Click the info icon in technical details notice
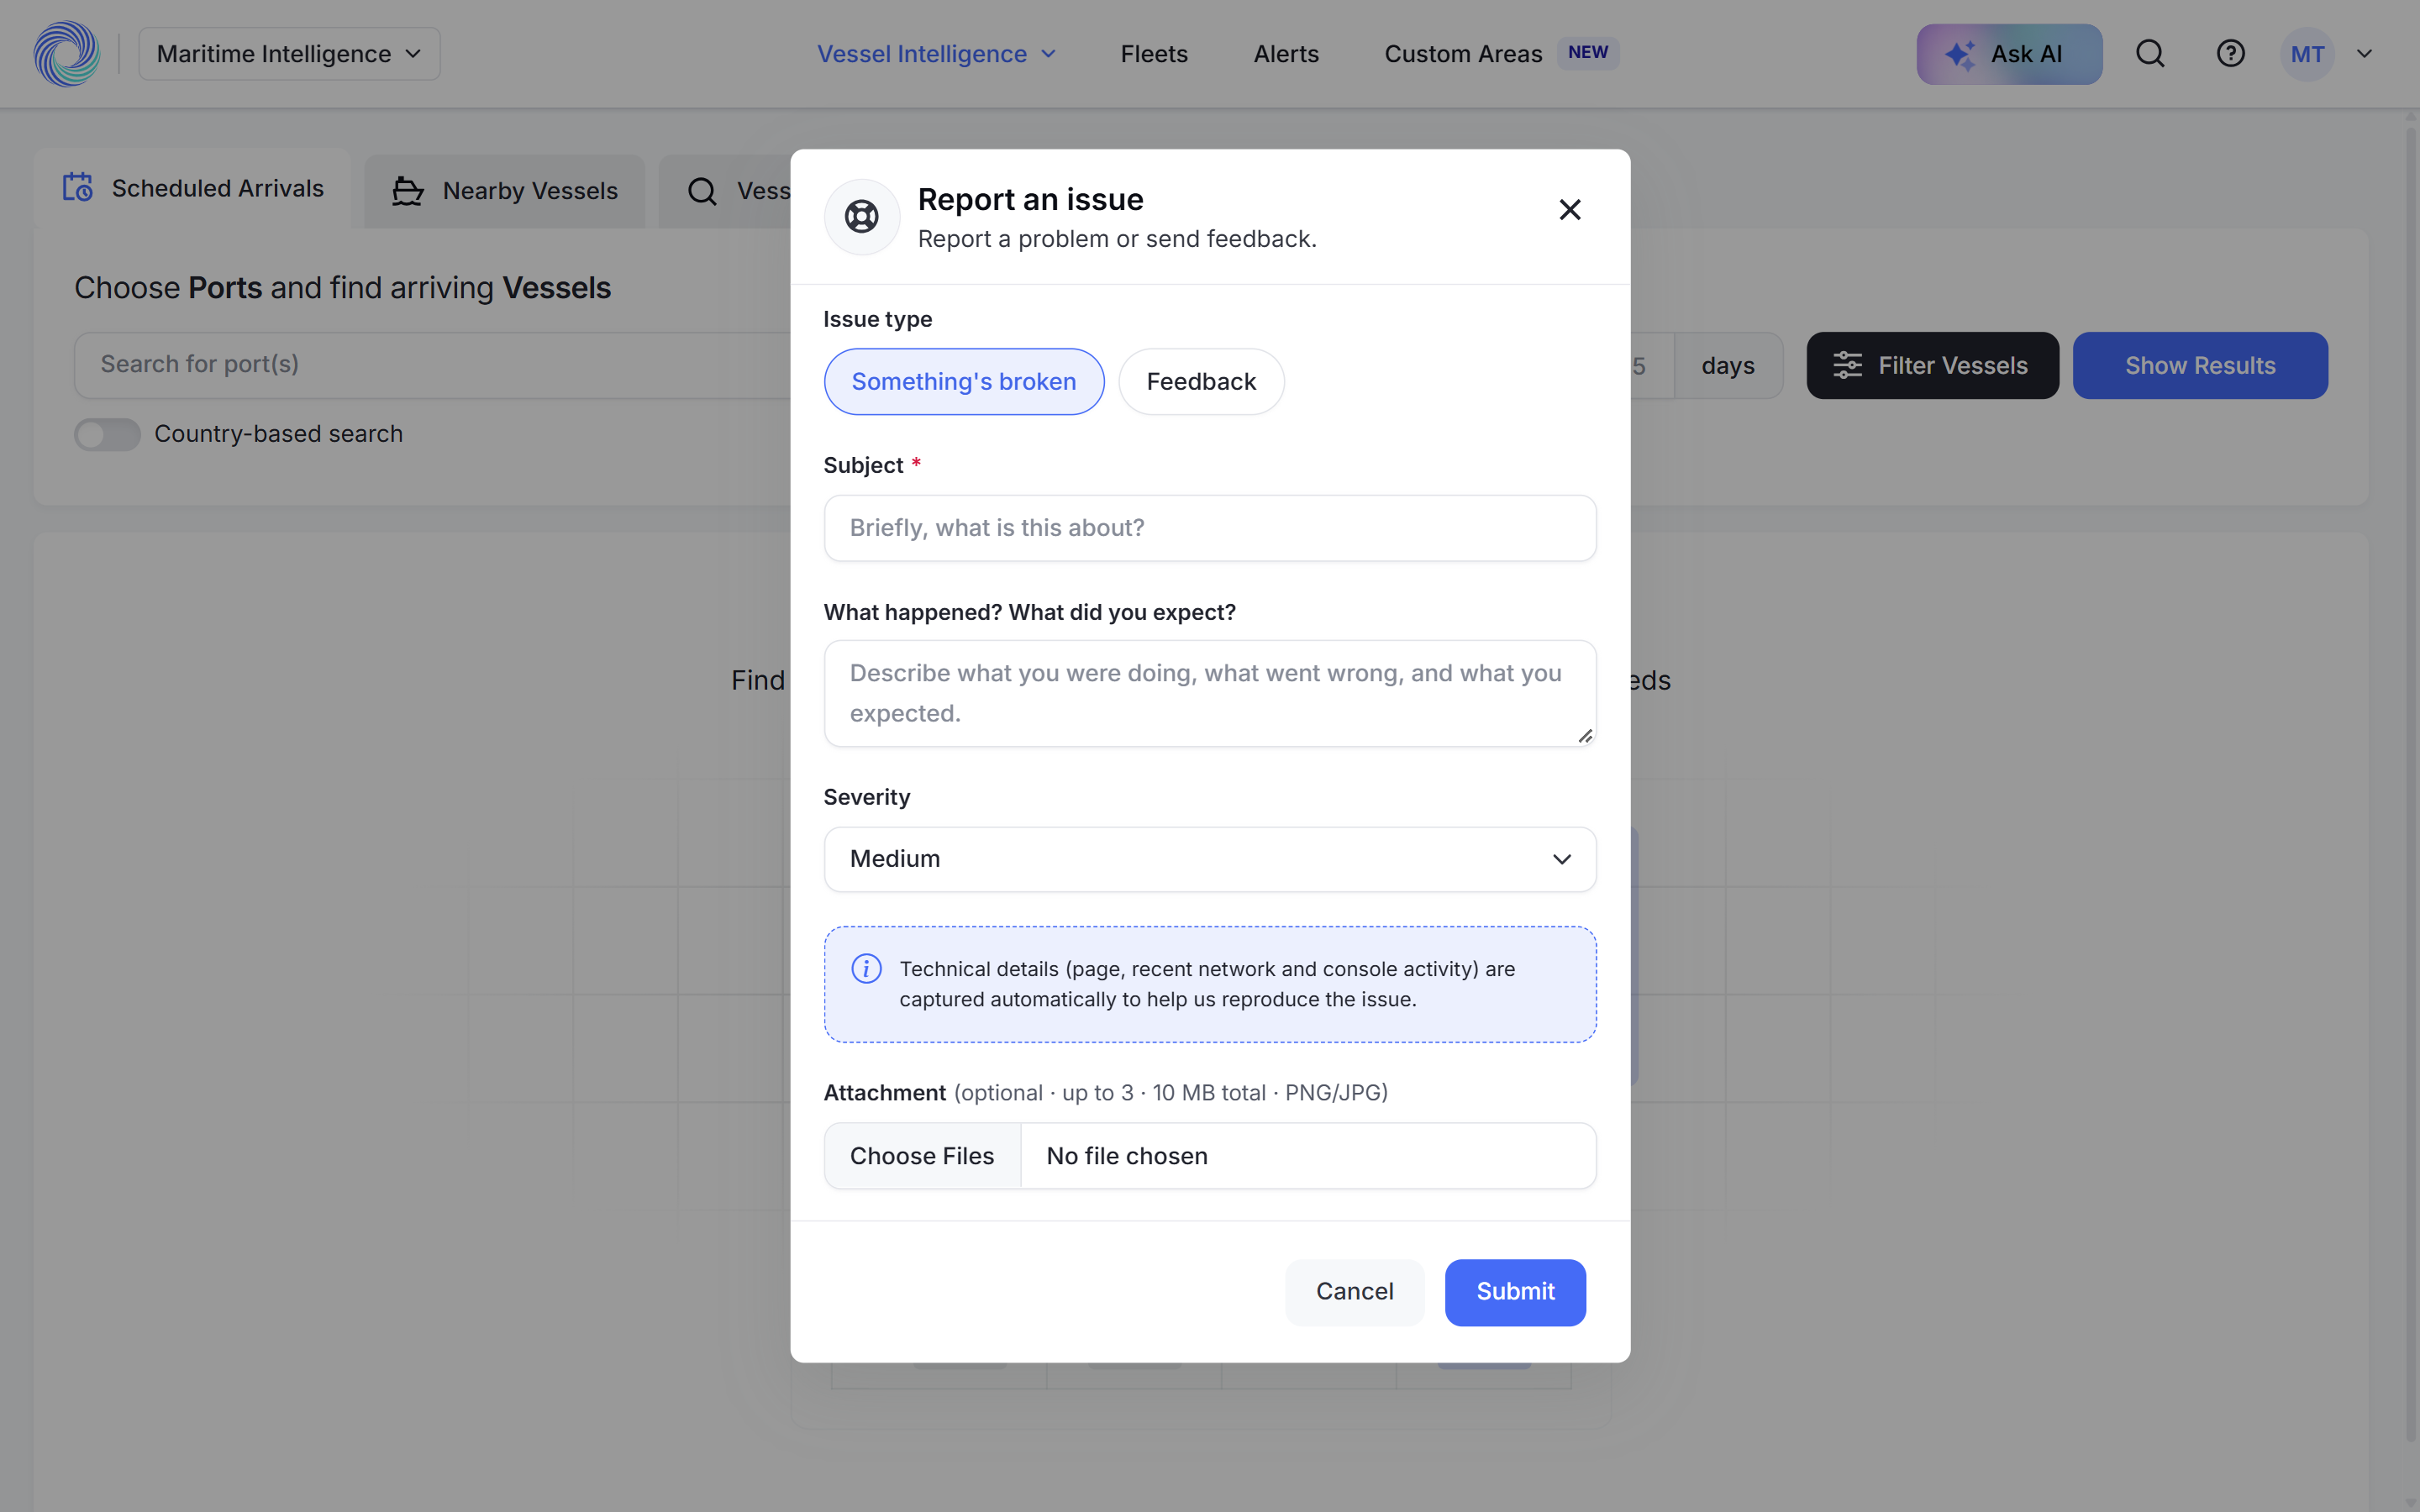 866,968
